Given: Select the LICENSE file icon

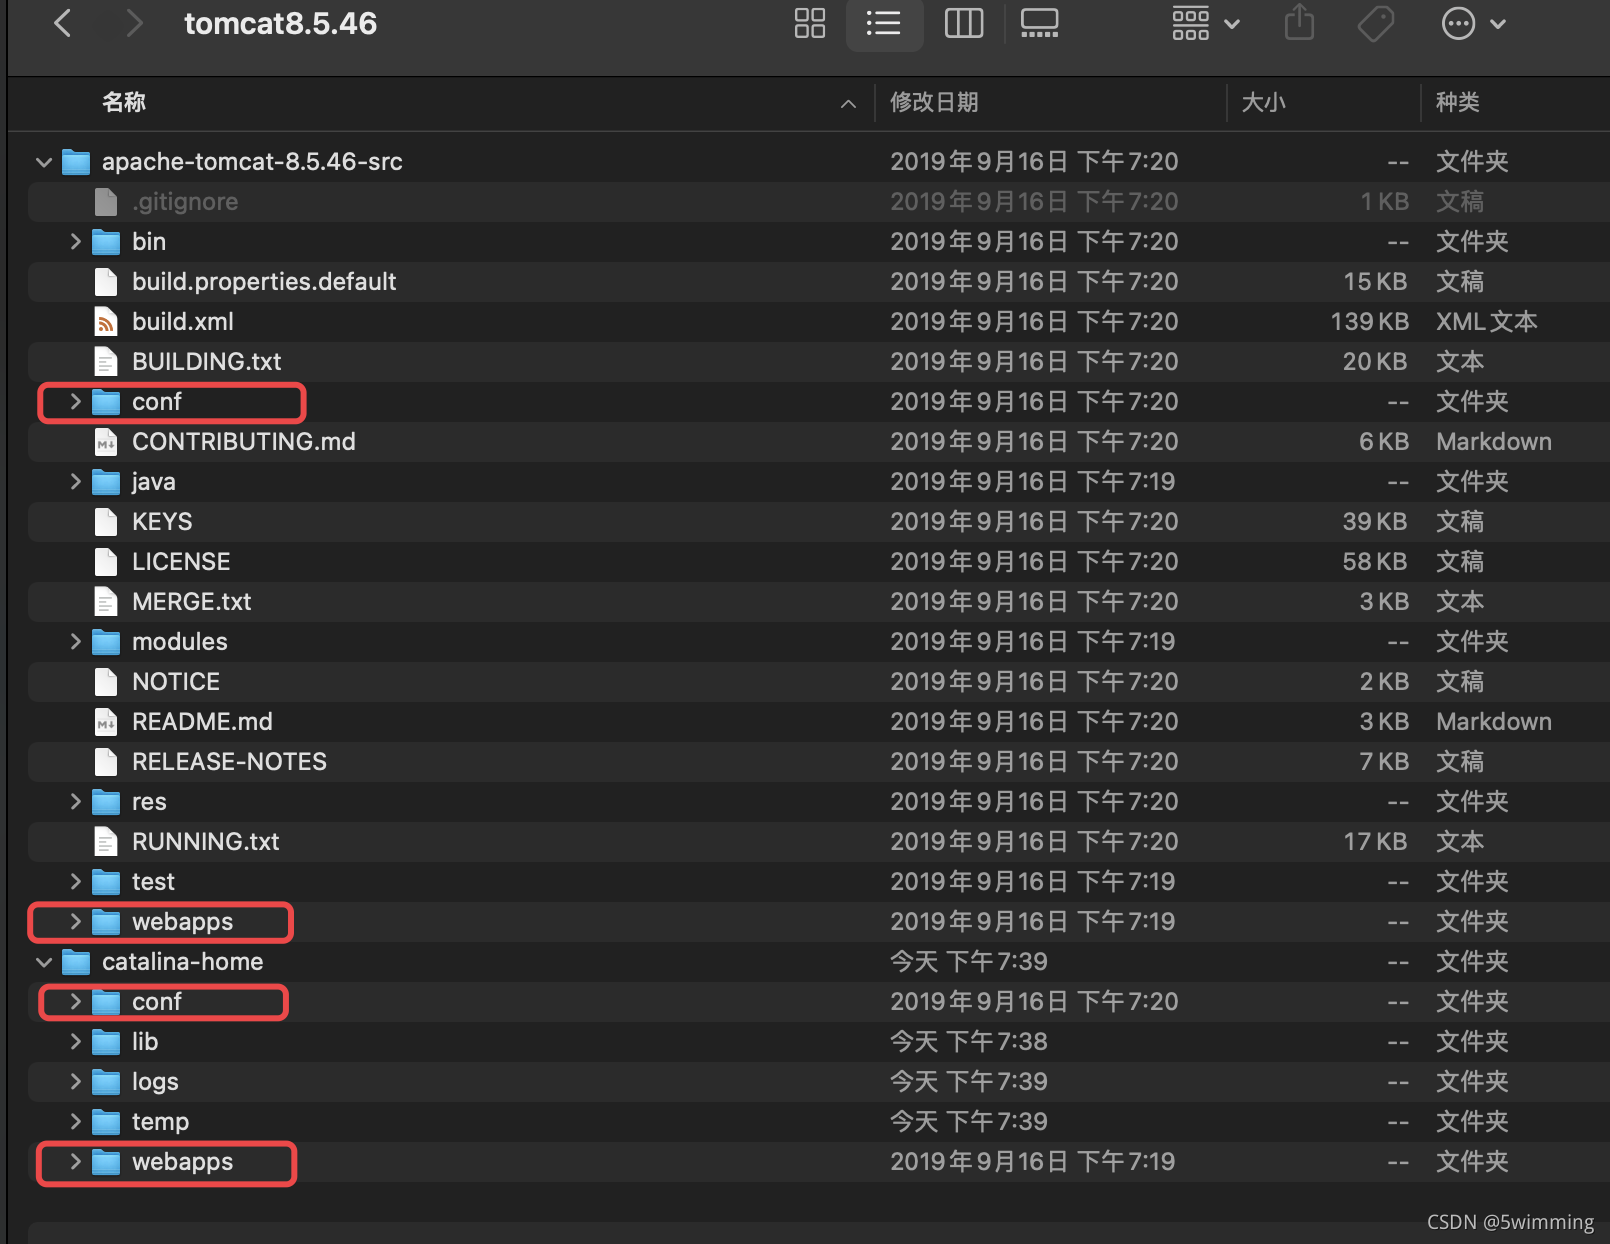Looking at the screenshot, I should coord(106,562).
